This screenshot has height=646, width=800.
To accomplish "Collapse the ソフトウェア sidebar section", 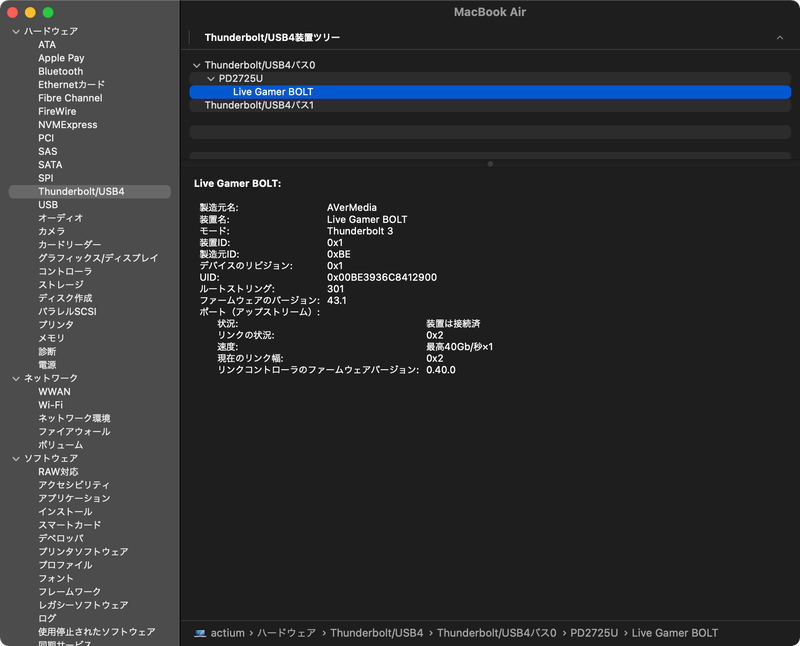I will point(15,458).
